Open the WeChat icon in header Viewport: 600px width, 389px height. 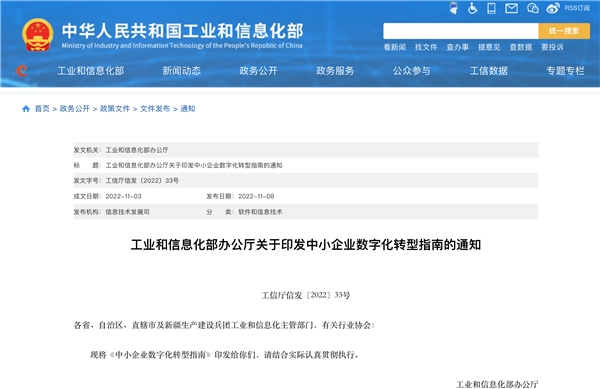[x=533, y=8]
